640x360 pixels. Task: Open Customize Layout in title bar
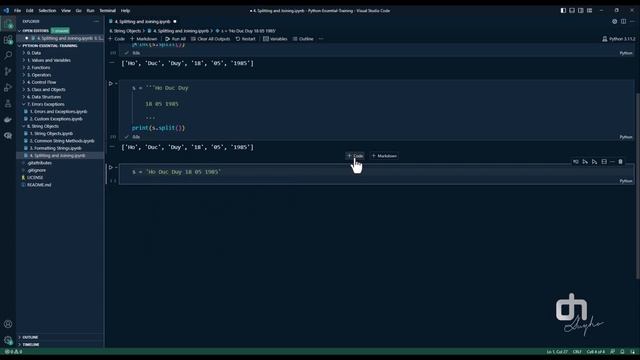coord(589,11)
